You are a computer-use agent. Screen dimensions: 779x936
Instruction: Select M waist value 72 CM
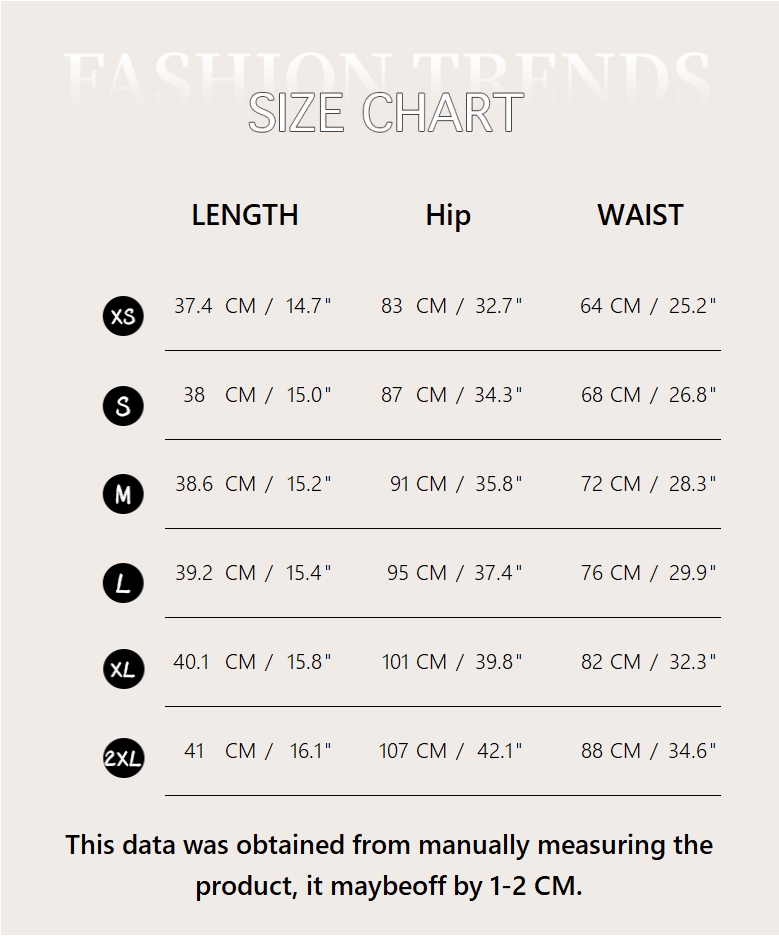(x=611, y=484)
